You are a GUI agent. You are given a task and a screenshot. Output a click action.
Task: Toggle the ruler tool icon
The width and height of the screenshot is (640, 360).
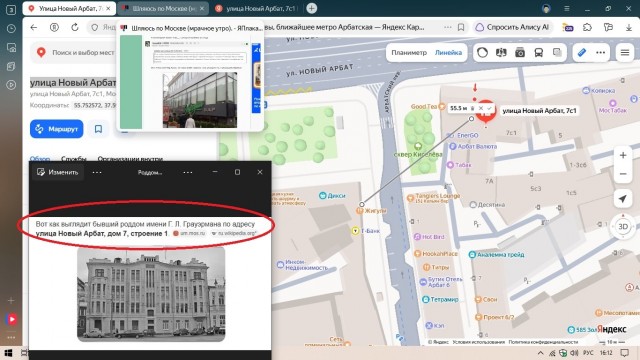click(582, 53)
